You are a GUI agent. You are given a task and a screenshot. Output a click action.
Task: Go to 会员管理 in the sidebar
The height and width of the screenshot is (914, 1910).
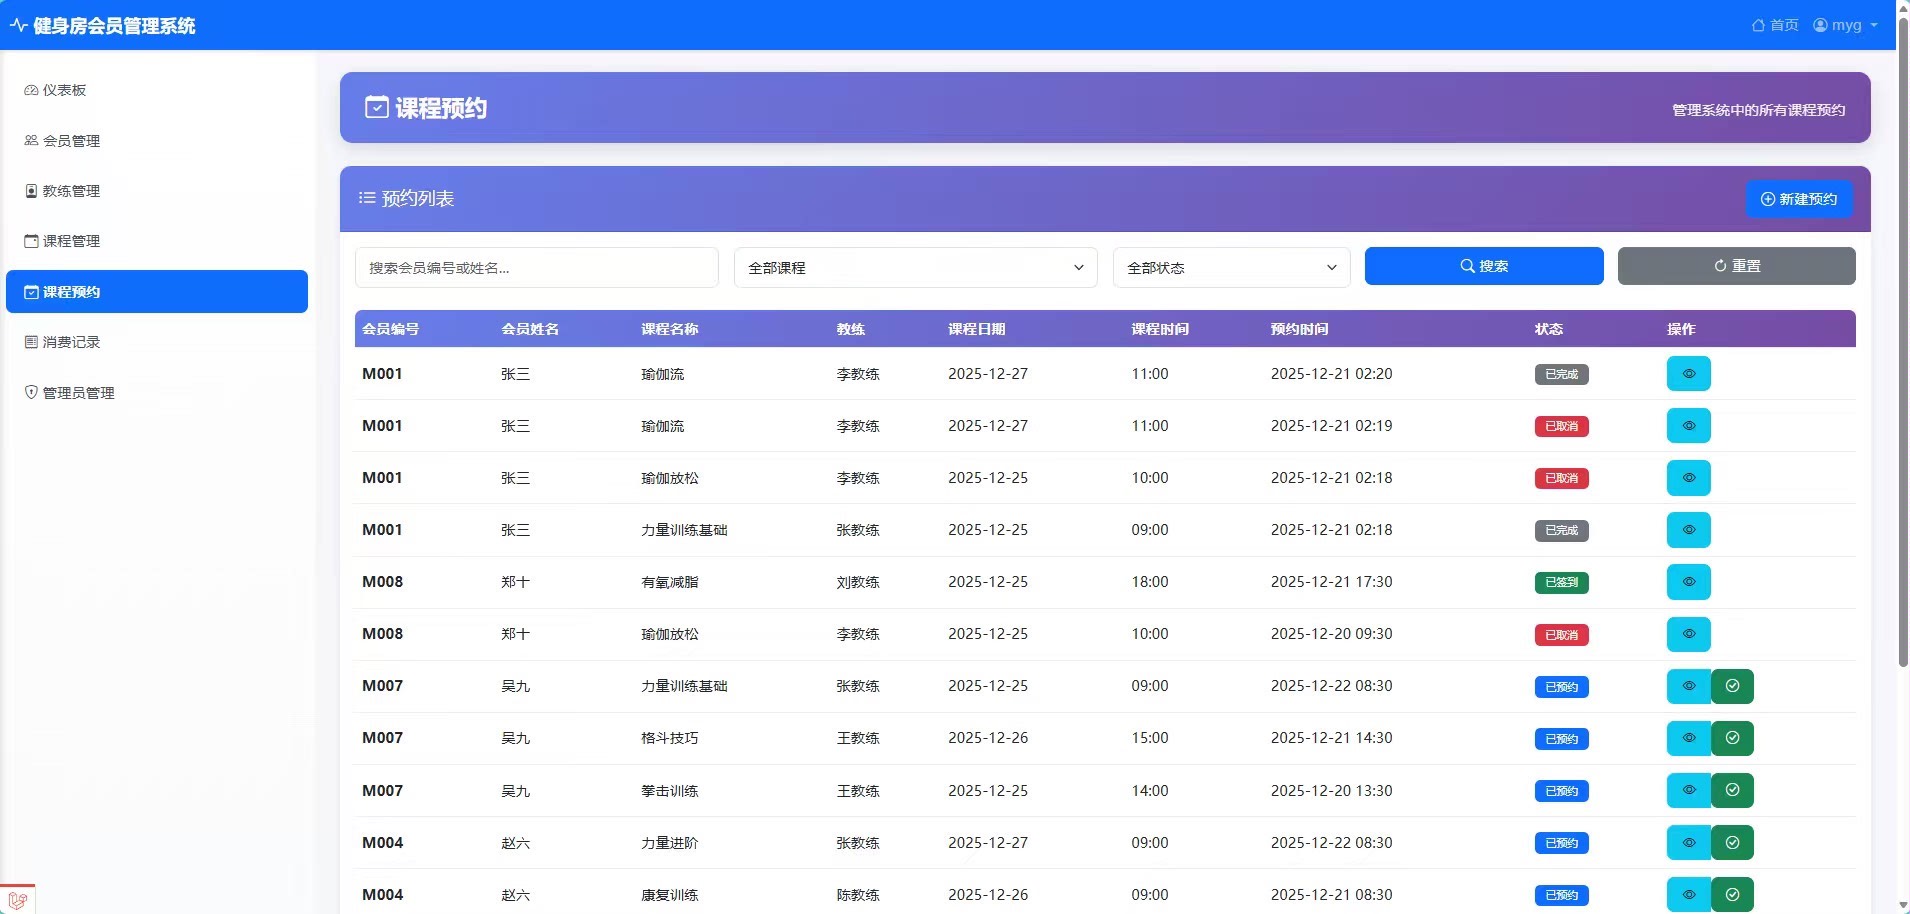(71, 141)
